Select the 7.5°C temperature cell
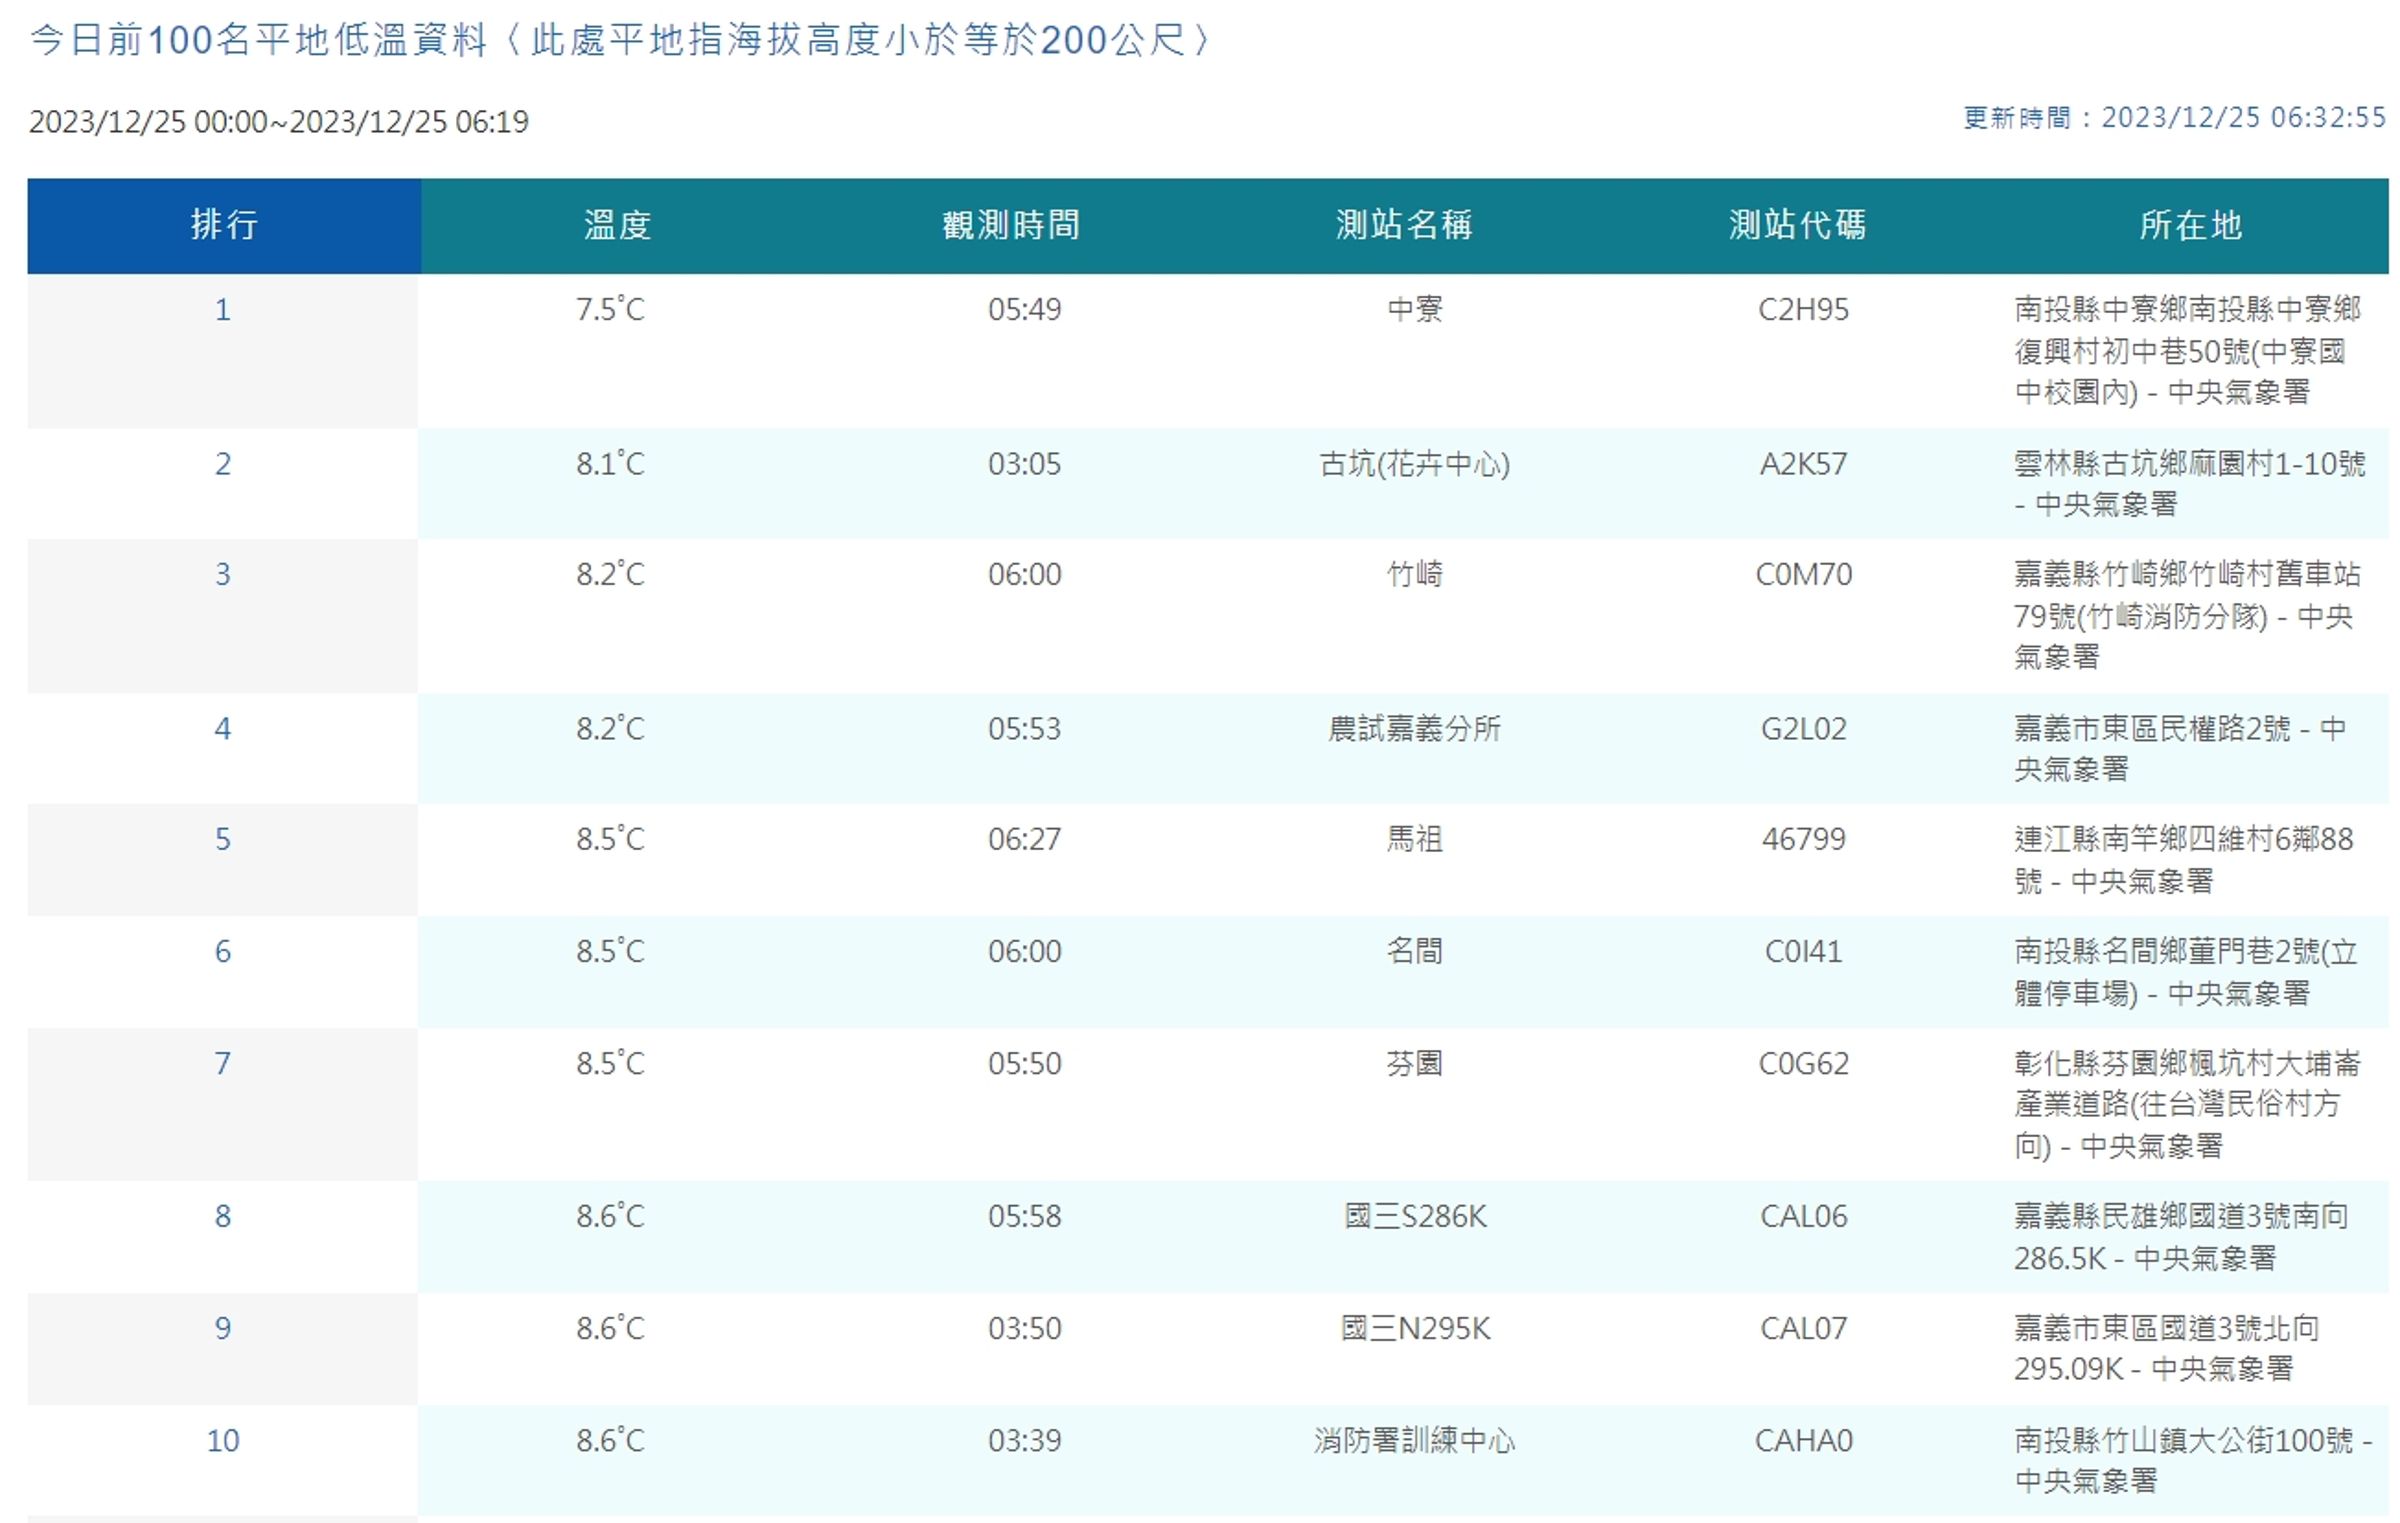The image size is (2400, 1523). [x=610, y=309]
